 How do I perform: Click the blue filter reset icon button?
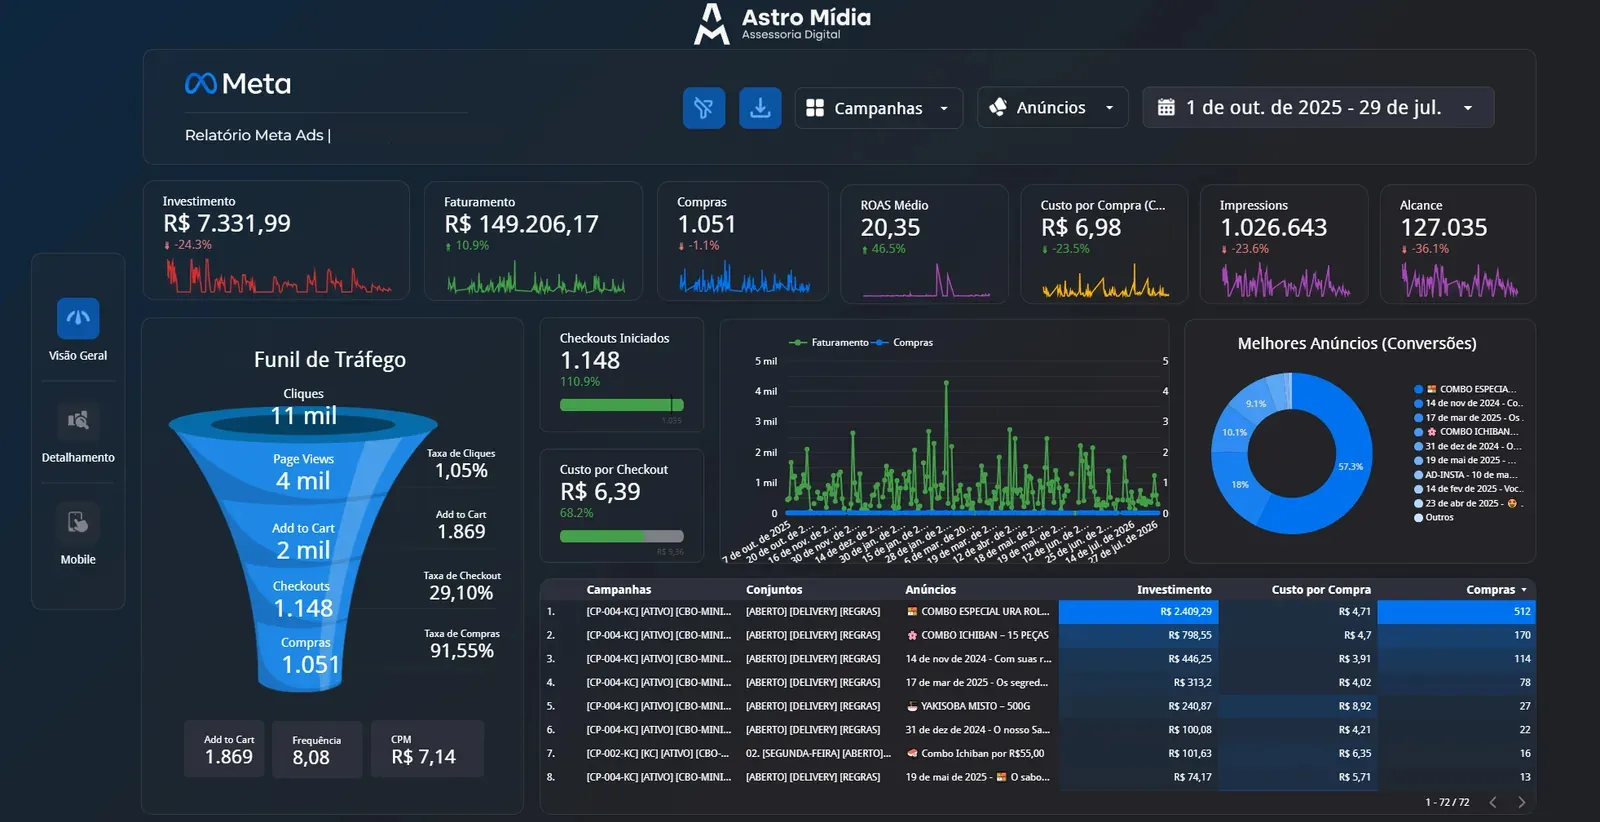click(704, 108)
